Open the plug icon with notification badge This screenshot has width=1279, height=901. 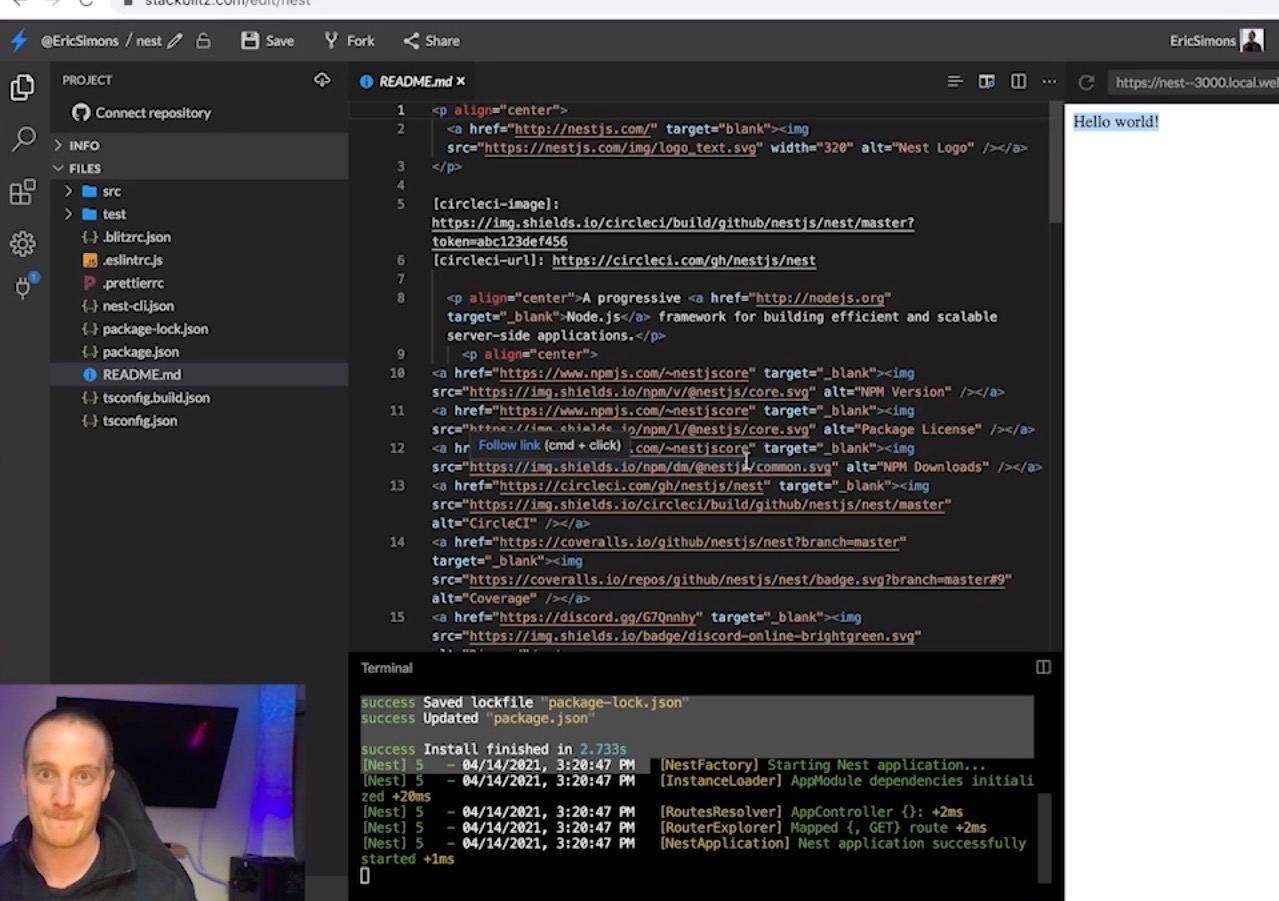(x=24, y=288)
